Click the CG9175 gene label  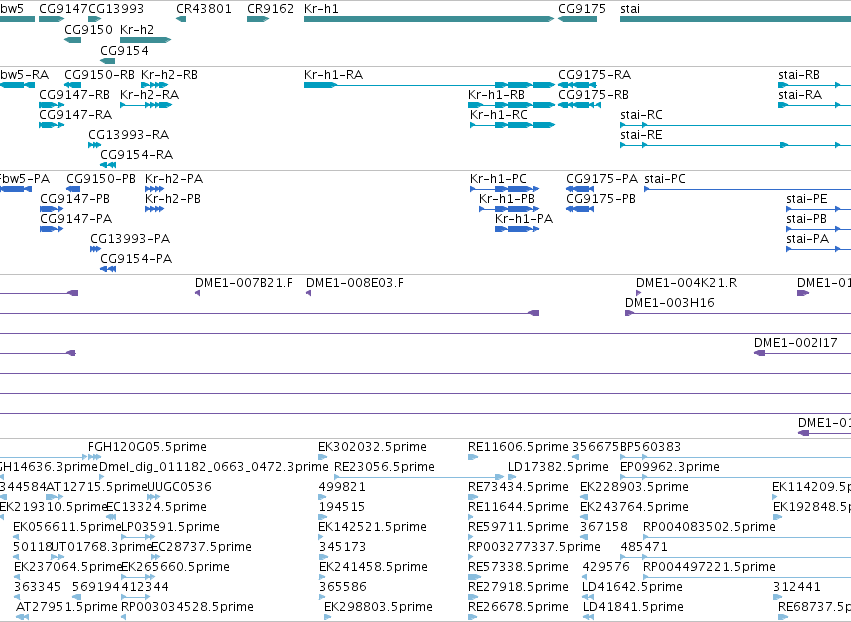582,9
